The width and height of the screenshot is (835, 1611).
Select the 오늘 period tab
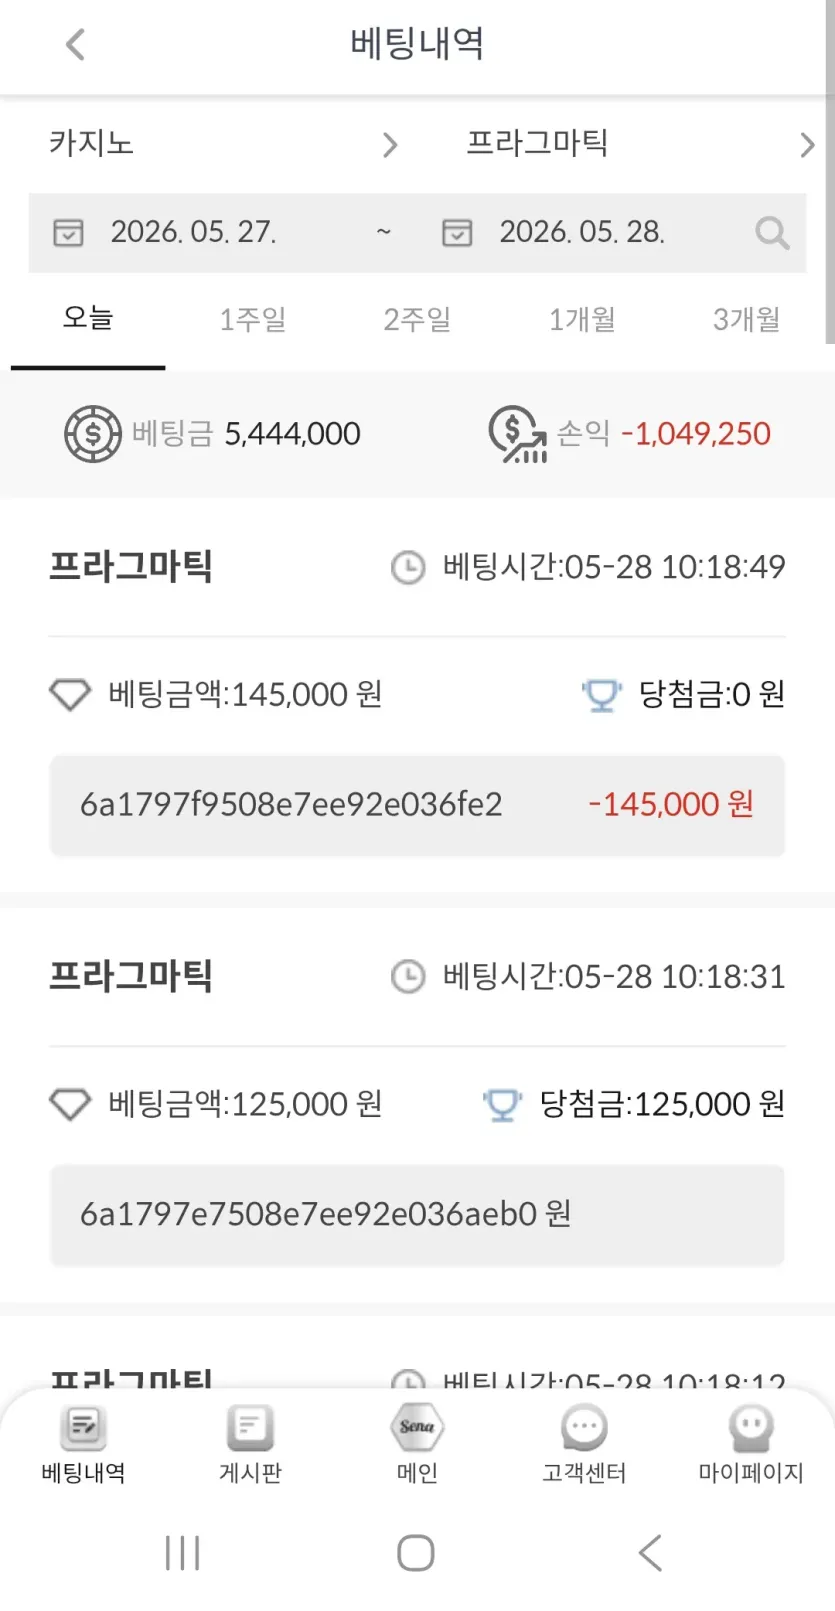88,320
